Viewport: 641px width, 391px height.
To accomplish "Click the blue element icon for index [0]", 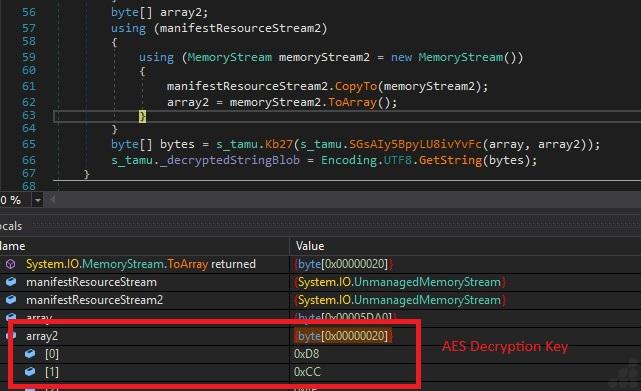I will [x=30, y=353].
